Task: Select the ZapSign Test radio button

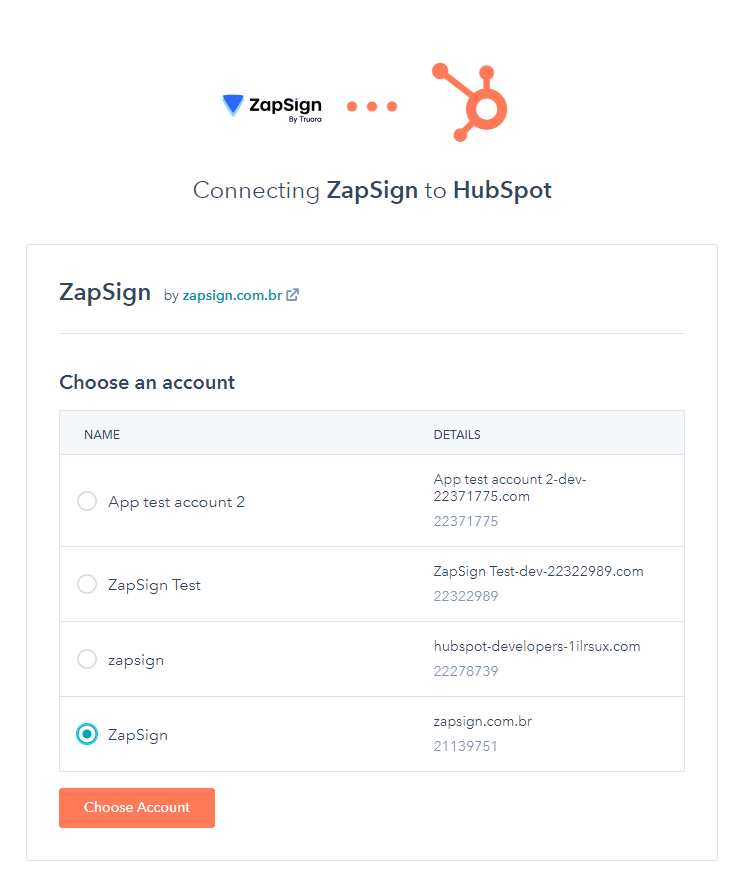Action: [87, 584]
